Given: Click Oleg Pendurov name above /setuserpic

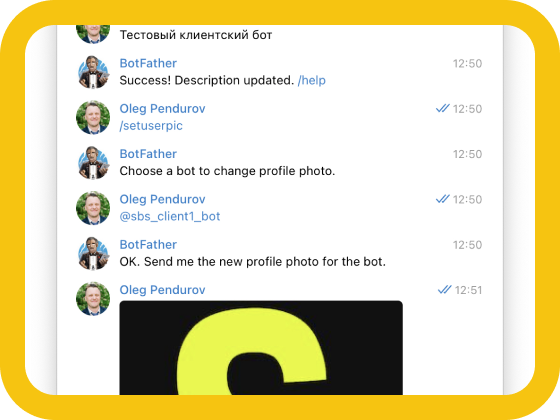Looking at the screenshot, I should (162, 109).
